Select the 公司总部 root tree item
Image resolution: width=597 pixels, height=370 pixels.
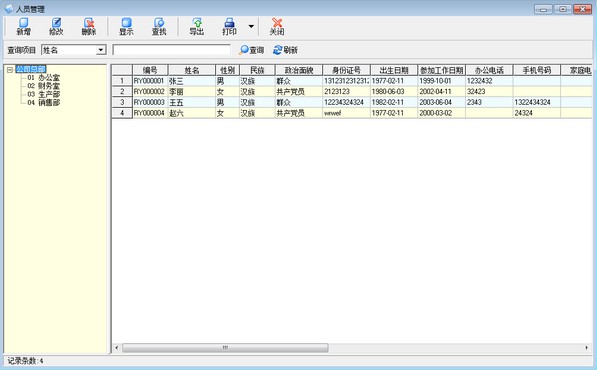click(x=30, y=69)
